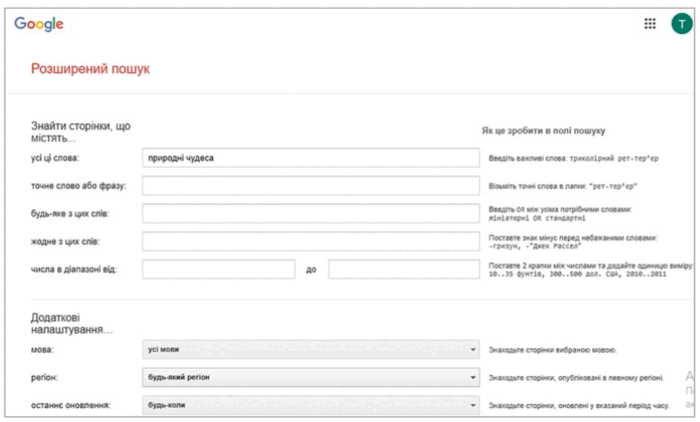Click the hint 'Знаходьте сторінки вибраною мовою'
This screenshot has height=422, width=700.
(x=552, y=350)
